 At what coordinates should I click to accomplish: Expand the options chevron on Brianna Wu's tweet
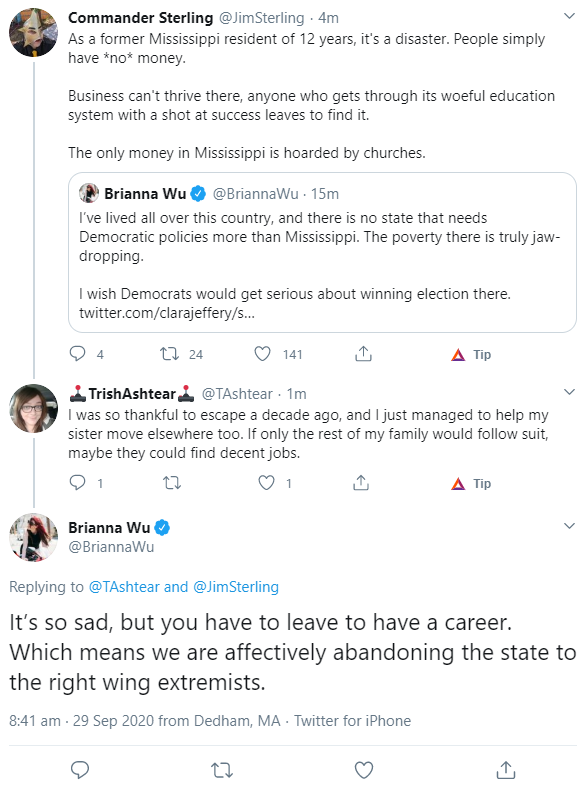tap(569, 526)
